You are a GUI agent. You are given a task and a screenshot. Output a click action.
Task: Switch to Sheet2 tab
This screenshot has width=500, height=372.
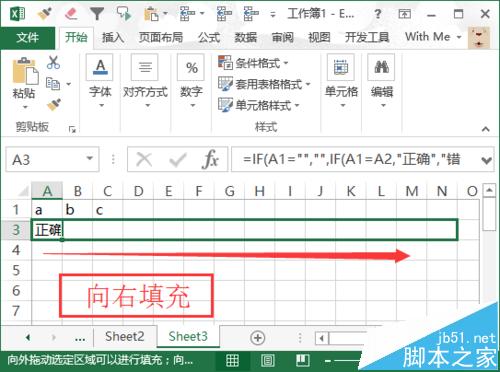pyautogui.click(x=125, y=337)
